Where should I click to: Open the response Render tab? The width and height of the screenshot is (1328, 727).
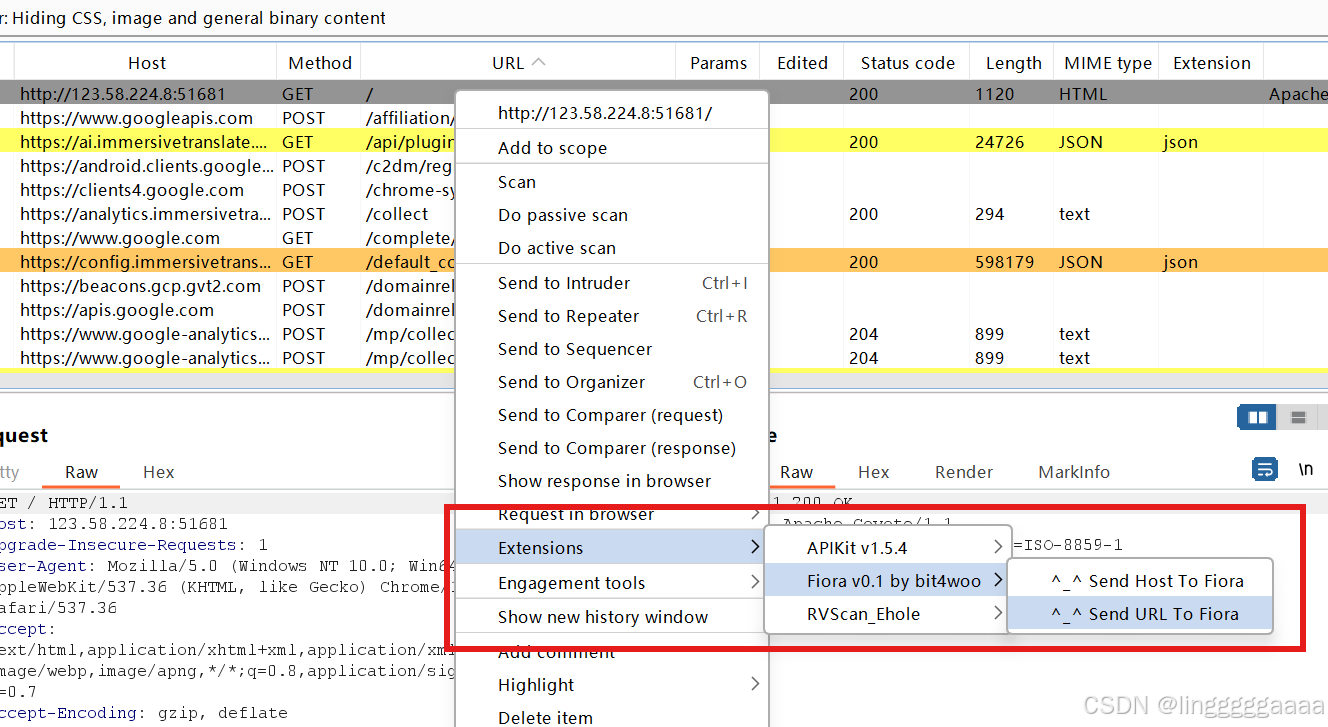(964, 472)
